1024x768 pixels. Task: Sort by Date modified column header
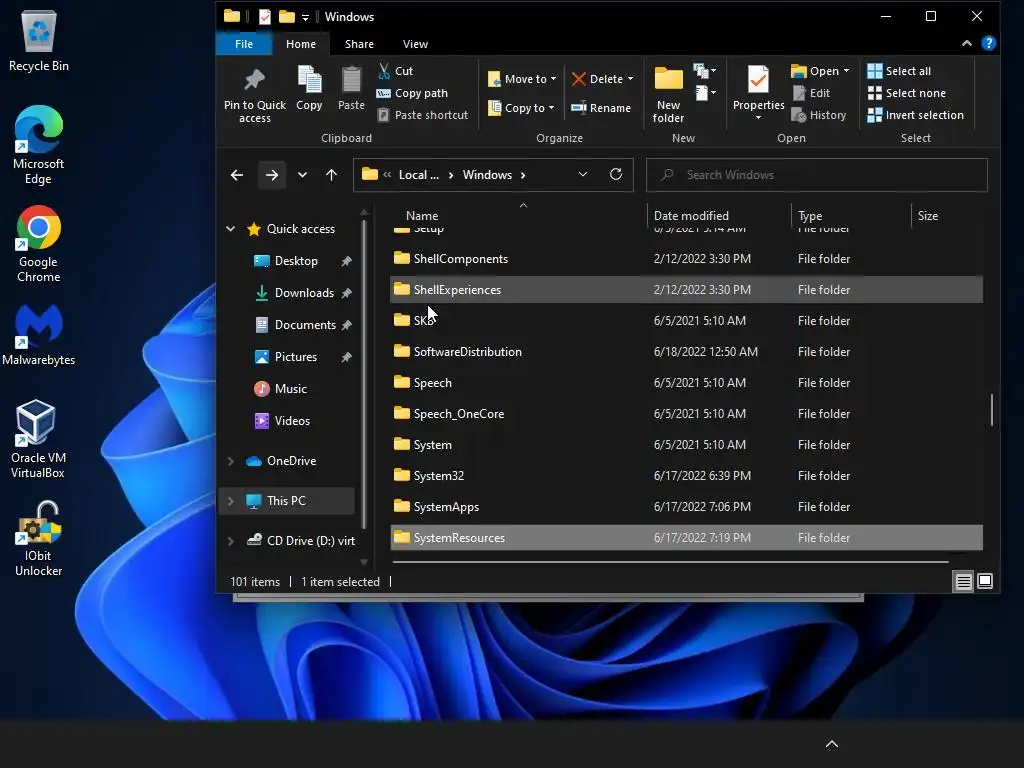click(x=691, y=216)
